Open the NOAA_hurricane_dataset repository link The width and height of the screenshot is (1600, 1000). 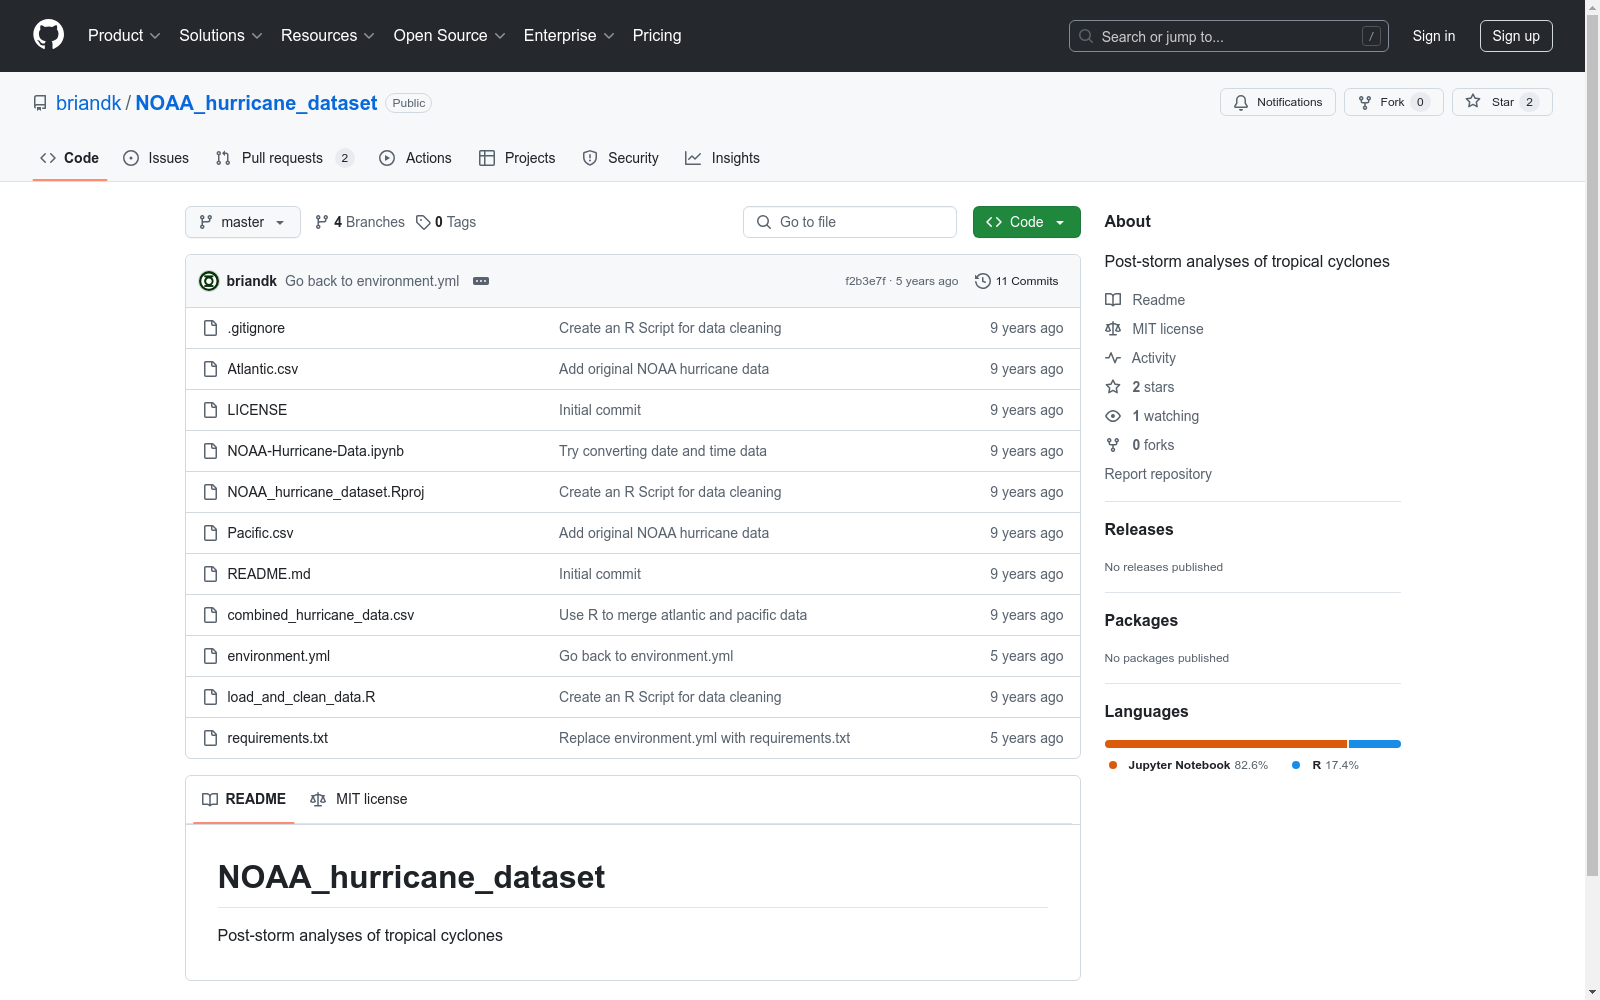256,103
